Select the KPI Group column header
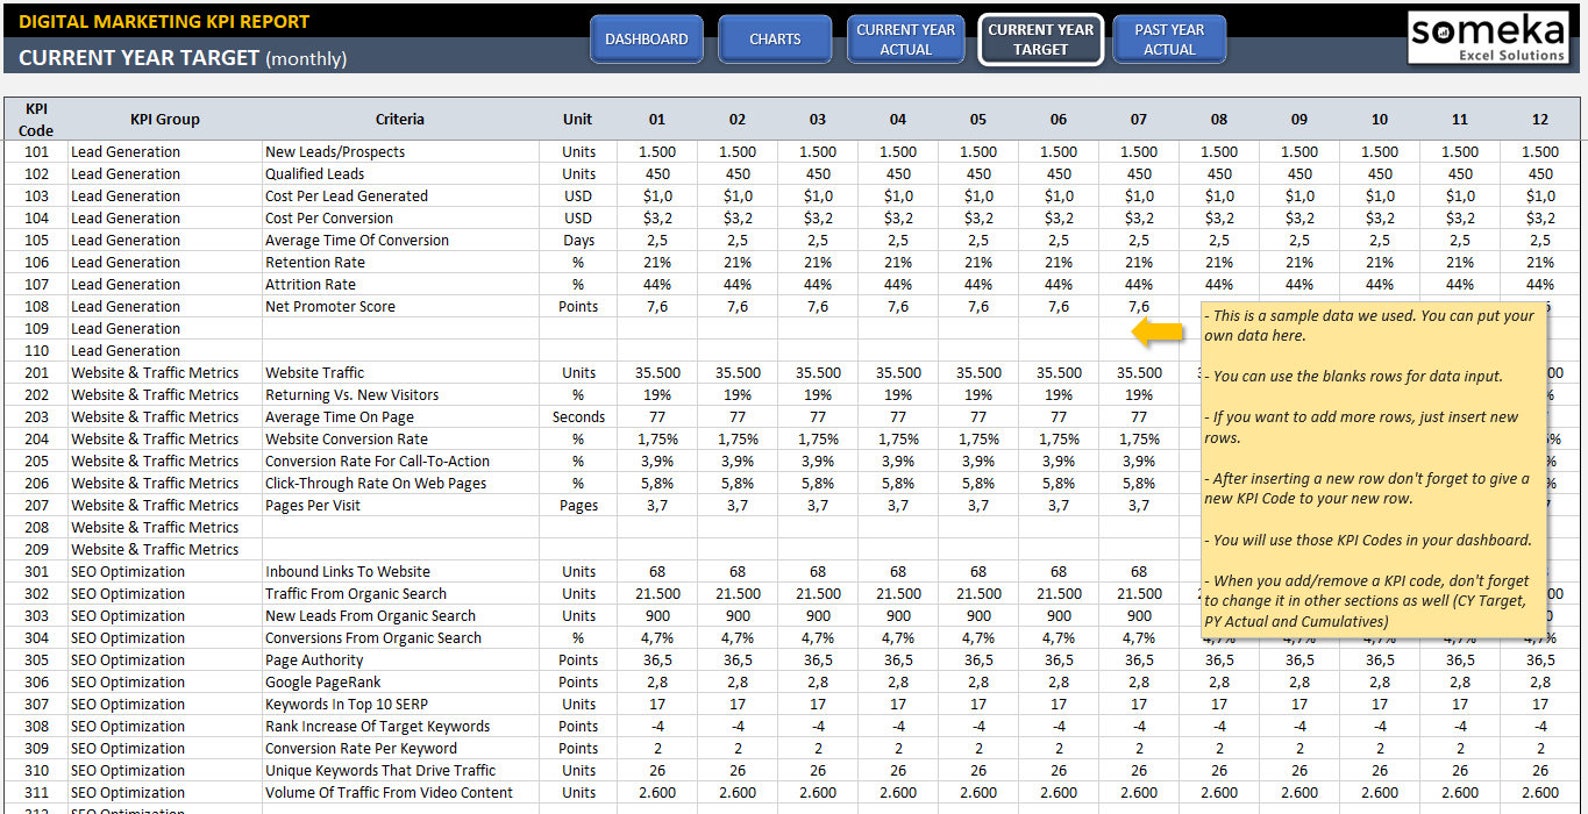1588x814 pixels. tap(165, 119)
